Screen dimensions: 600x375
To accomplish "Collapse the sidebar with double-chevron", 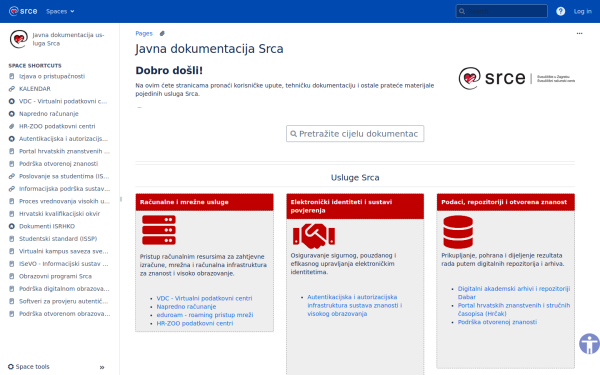I will pos(102,367).
